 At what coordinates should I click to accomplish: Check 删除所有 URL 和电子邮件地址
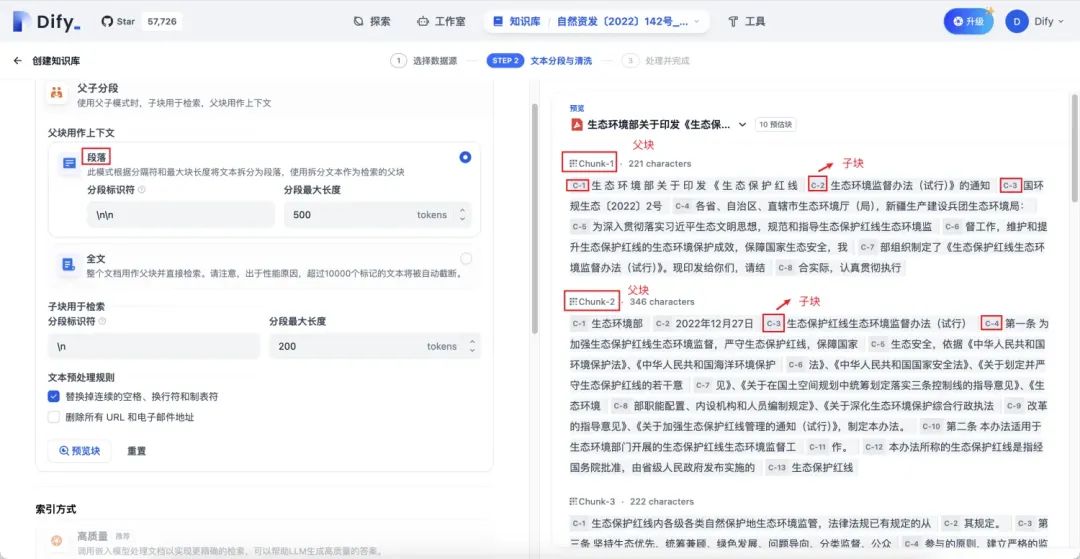coord(54,417)
